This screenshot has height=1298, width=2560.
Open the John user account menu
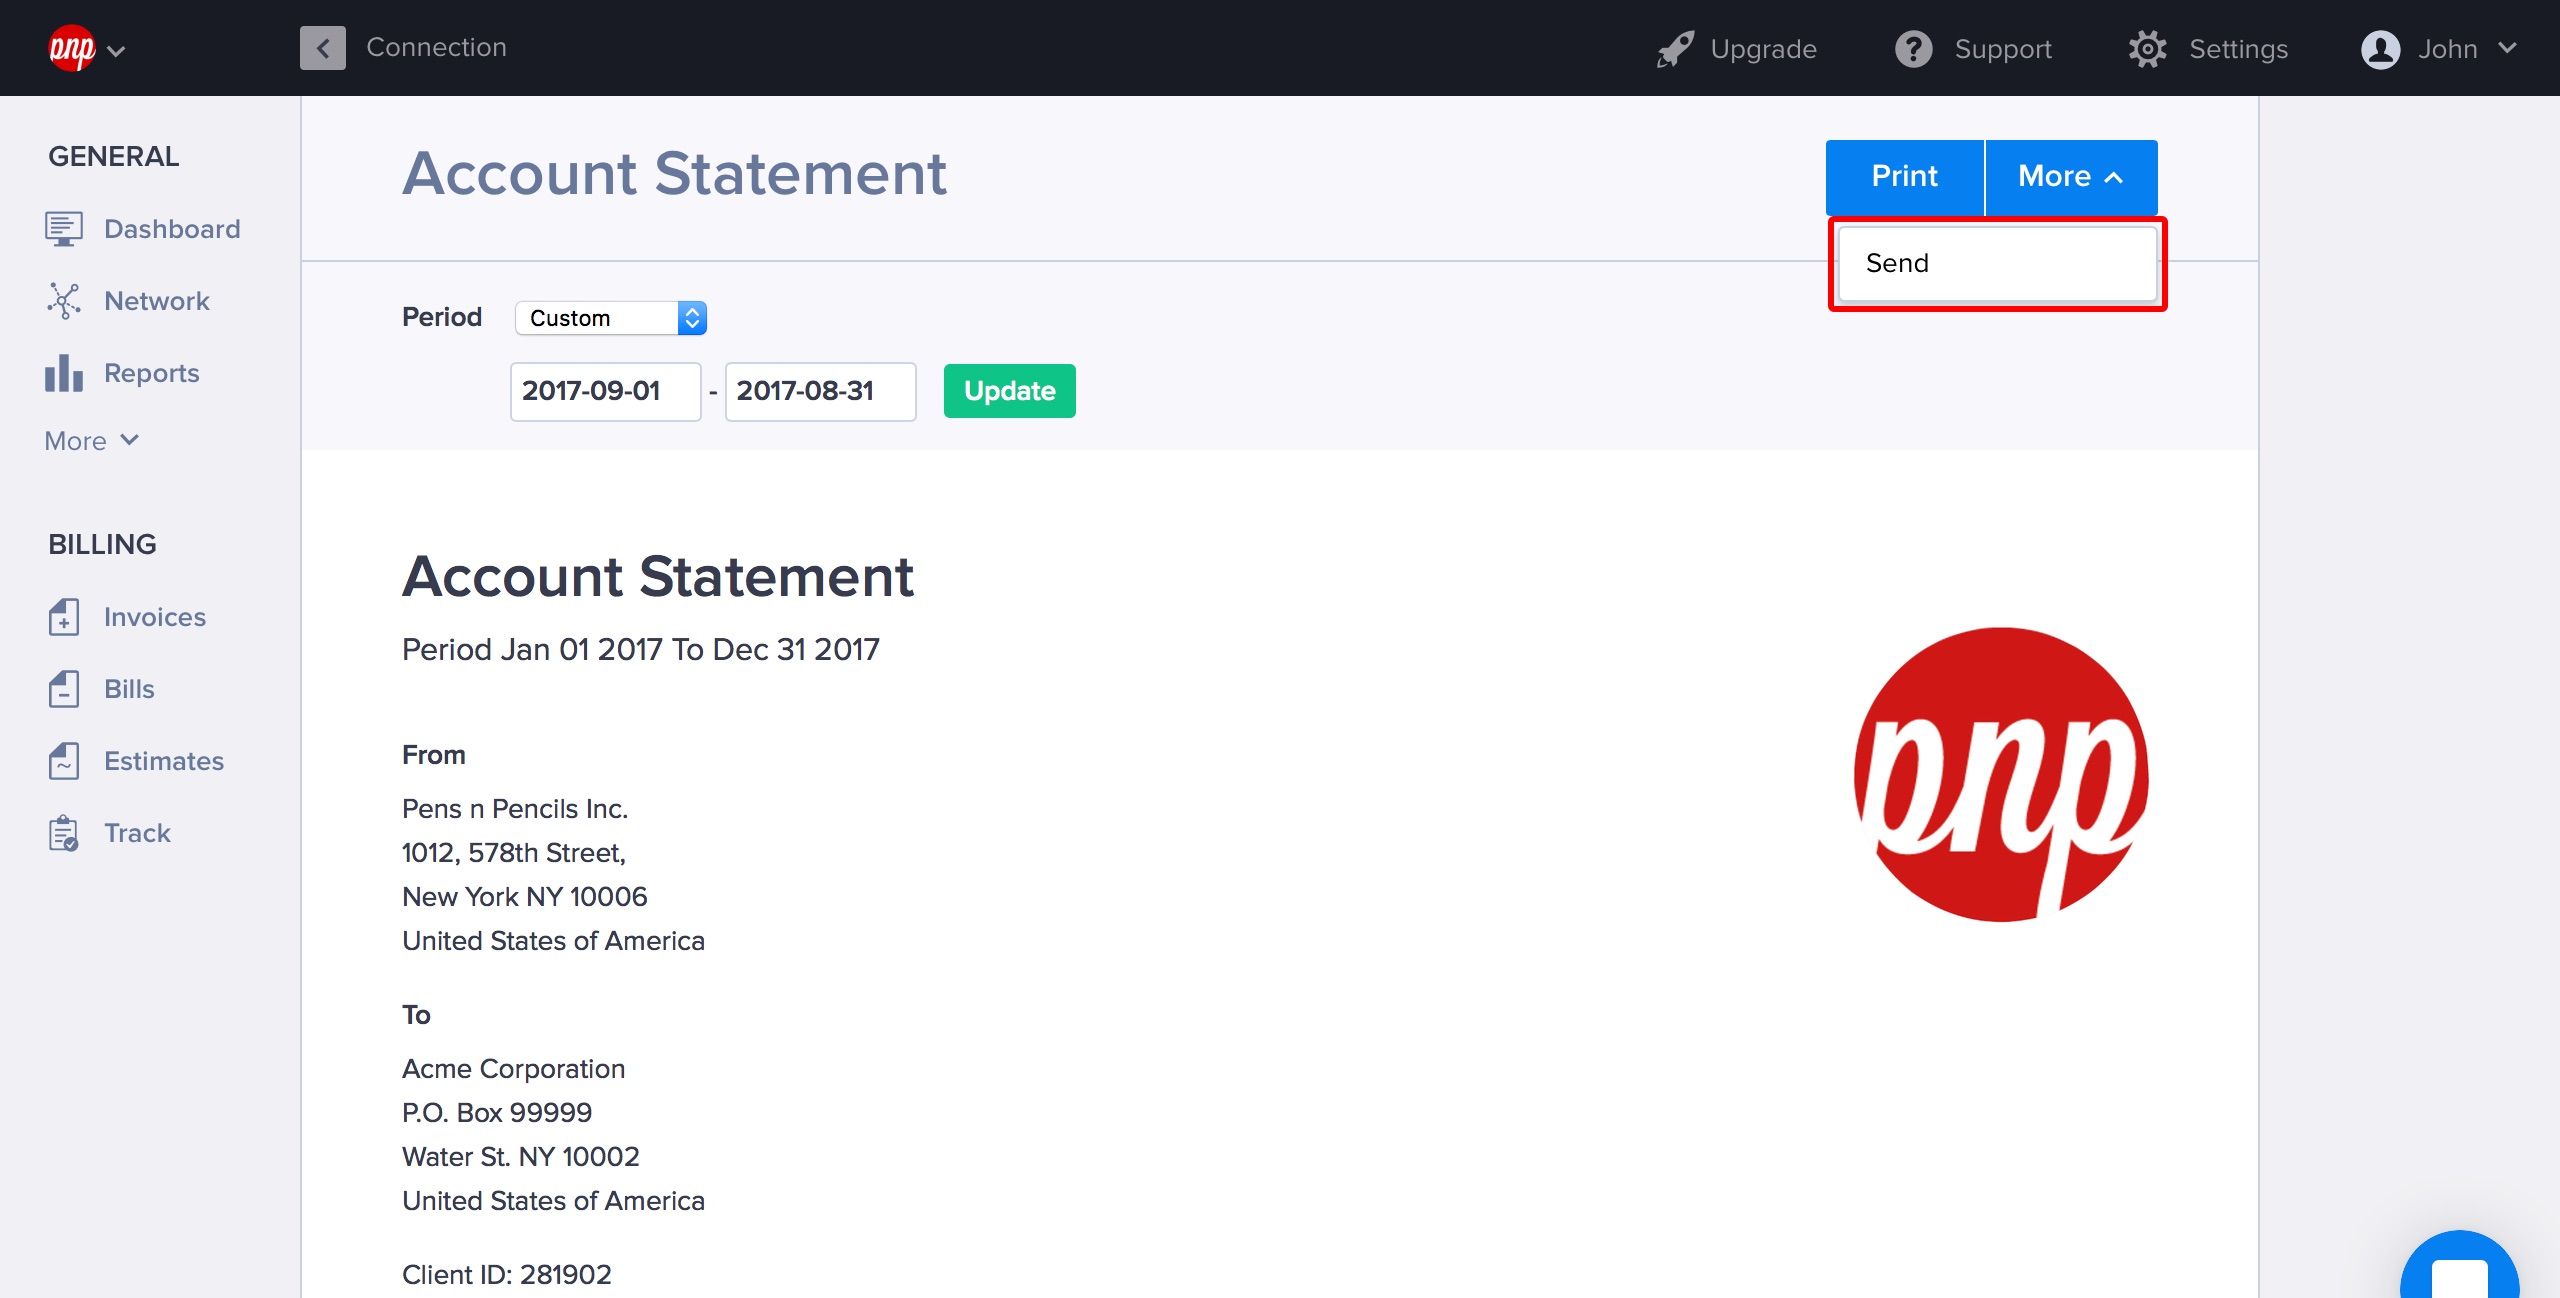pos(2438,49)
